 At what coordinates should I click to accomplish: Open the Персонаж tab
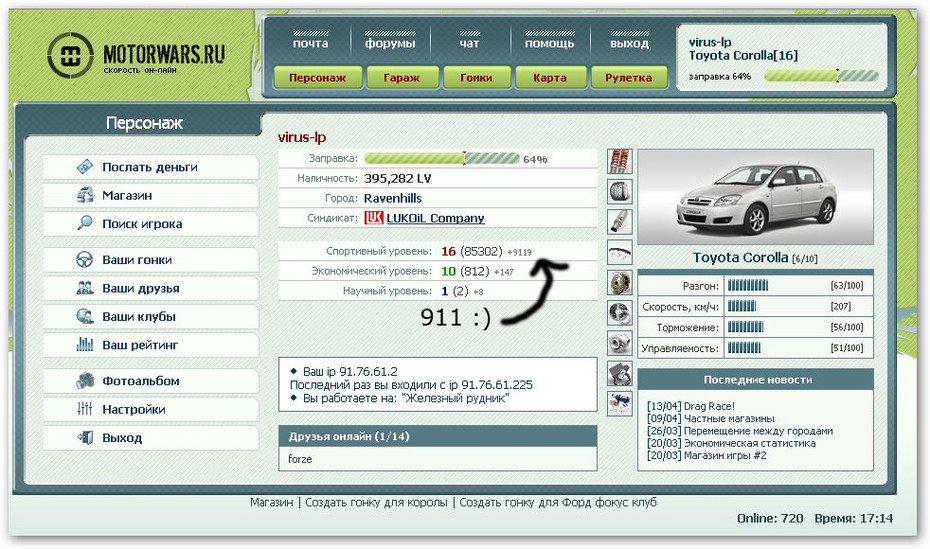click(317, 78)
